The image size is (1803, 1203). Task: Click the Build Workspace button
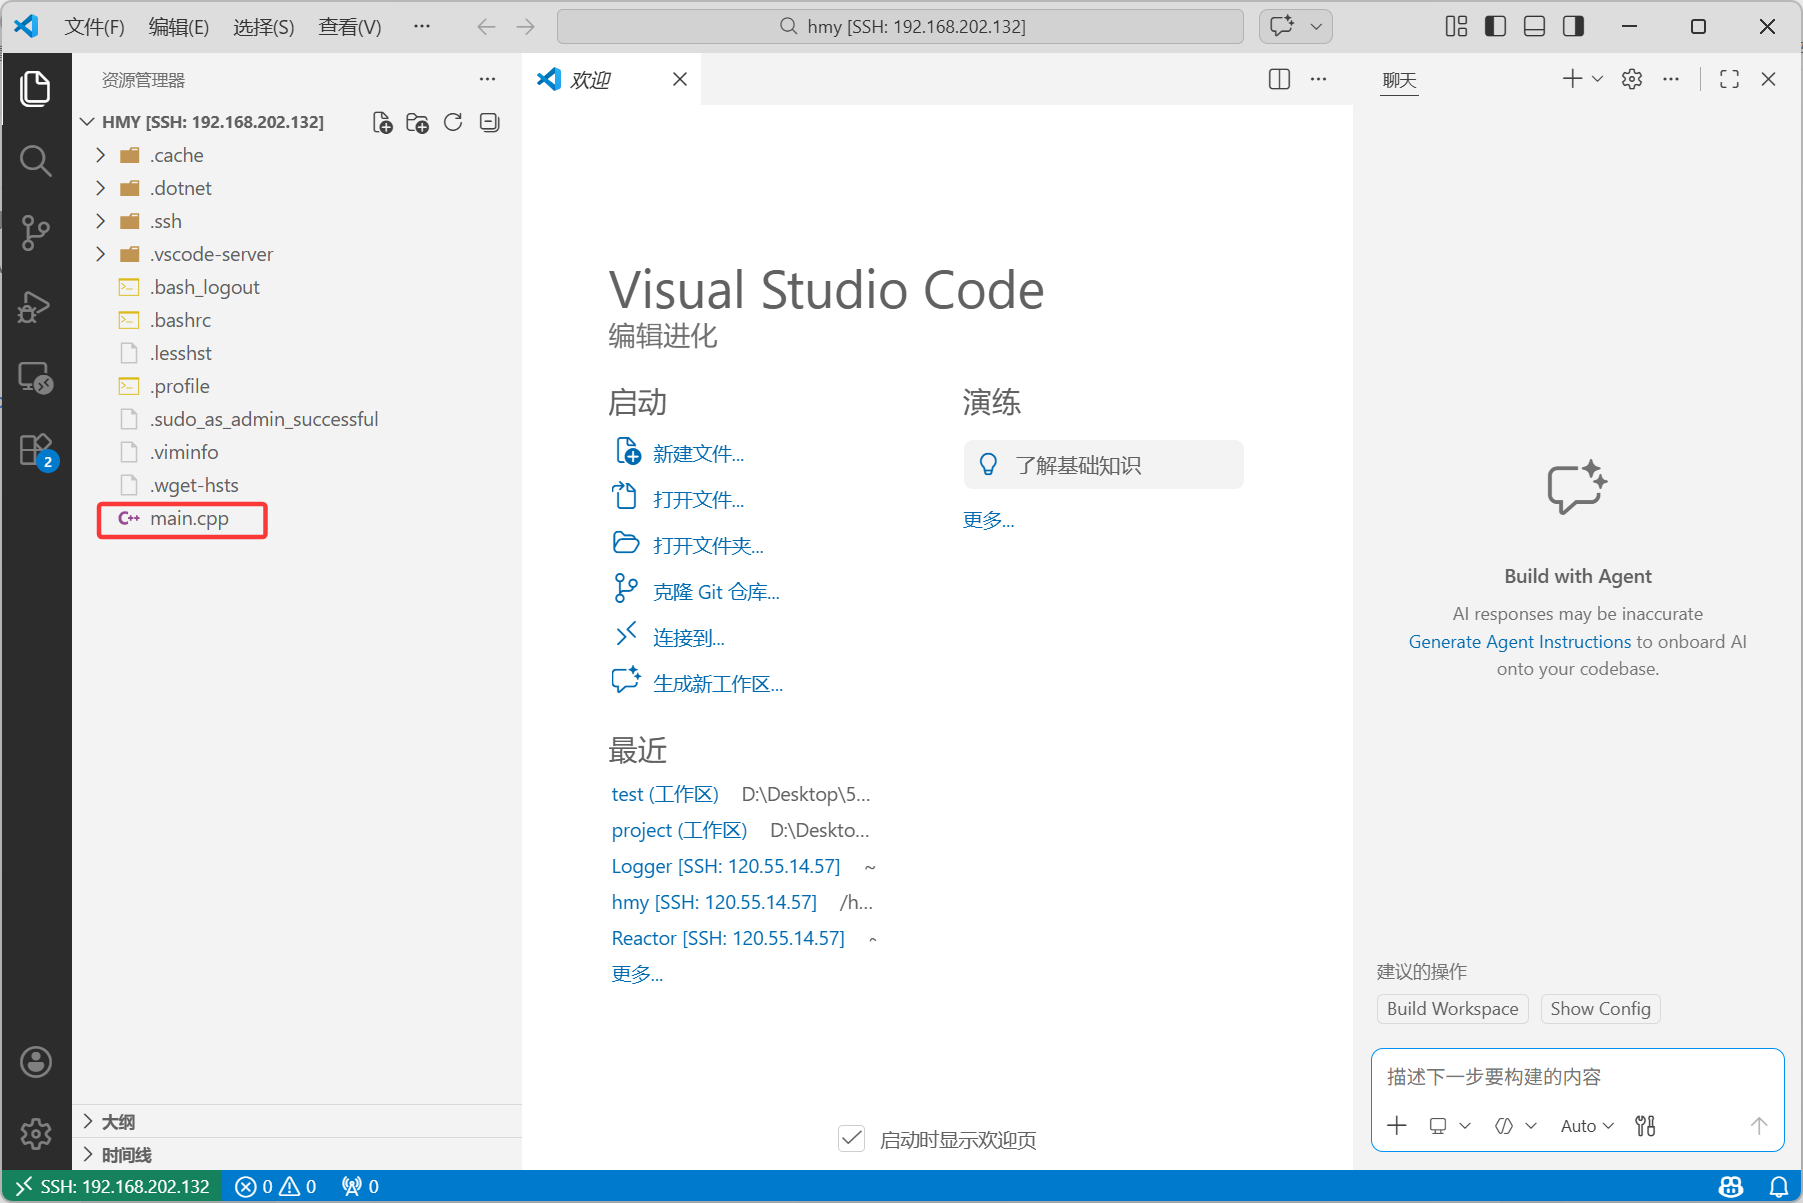click(x=1452, y=1009)
